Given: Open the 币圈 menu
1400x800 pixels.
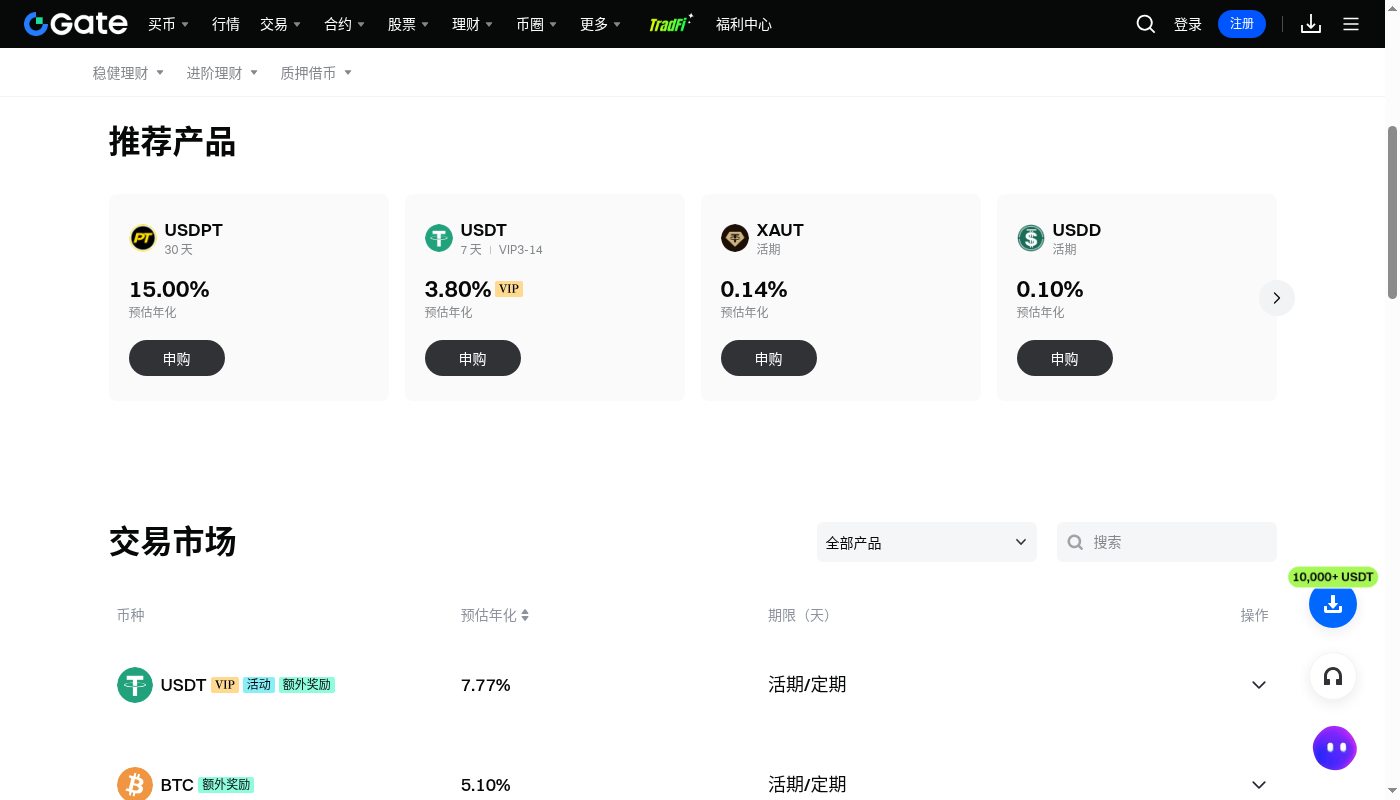Looking at the screenshot, I should point(536,24).
